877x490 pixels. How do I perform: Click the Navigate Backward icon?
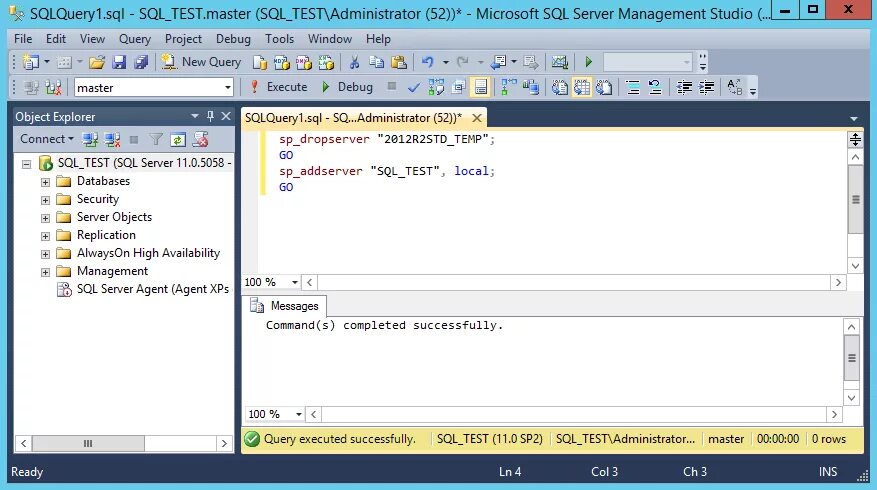click(498, 62)
